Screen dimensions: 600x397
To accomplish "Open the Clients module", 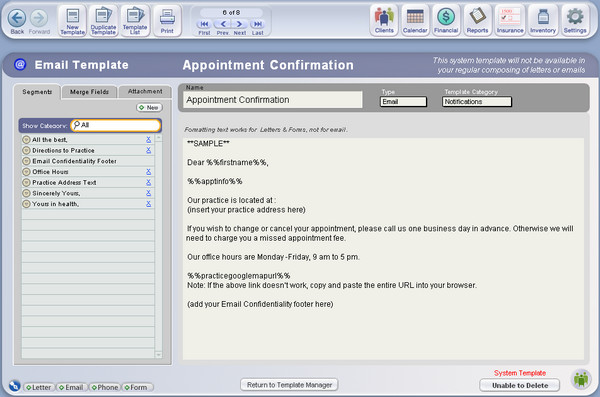I will tap(384, 20).
